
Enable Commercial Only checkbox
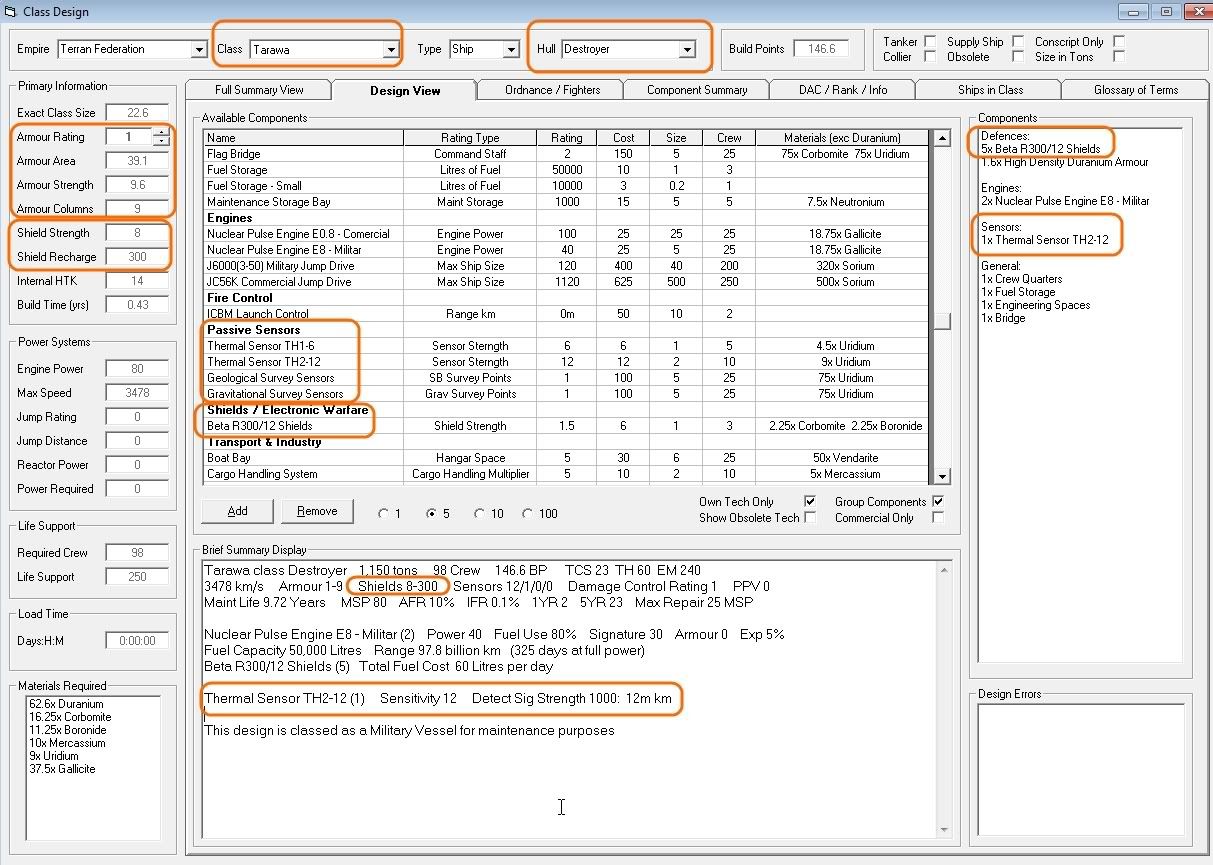(x=938, y=517)
